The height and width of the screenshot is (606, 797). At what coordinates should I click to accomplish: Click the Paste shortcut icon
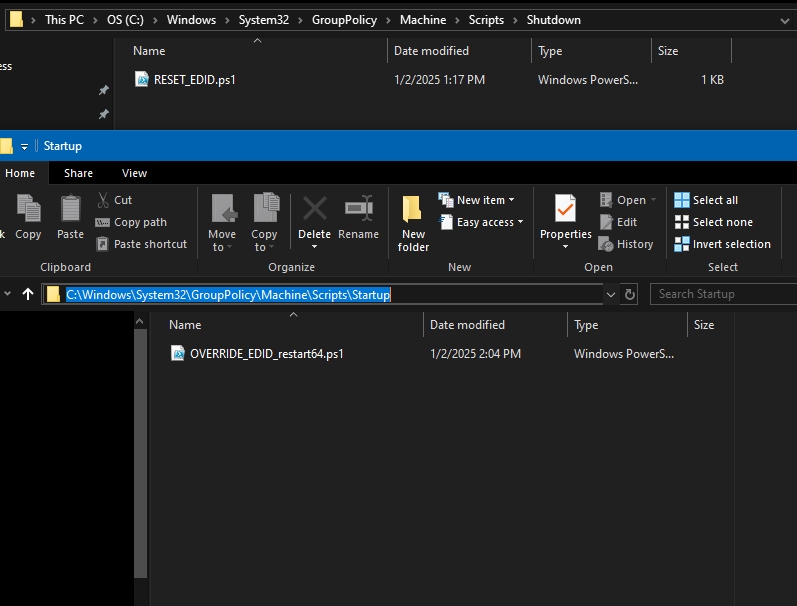pyautogui.click(x=103, y=244)
